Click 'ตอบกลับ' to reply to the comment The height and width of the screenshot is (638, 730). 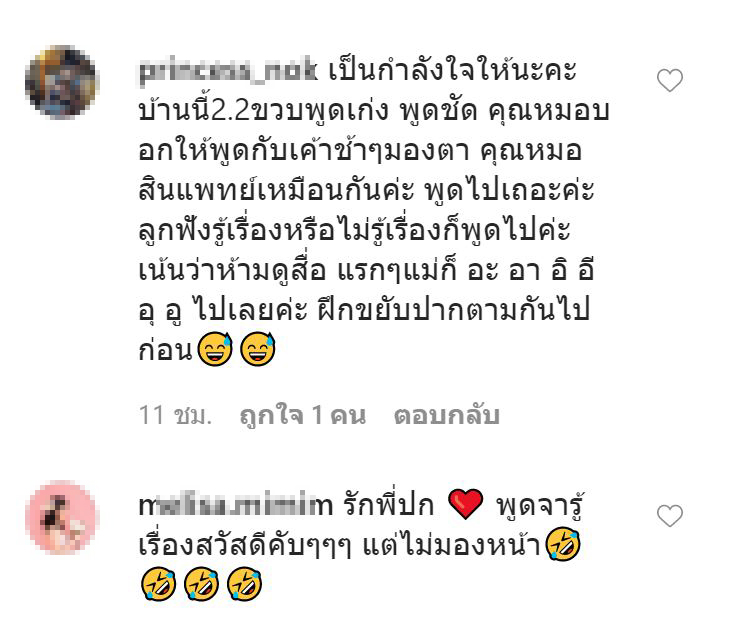[x=446, y=415]
